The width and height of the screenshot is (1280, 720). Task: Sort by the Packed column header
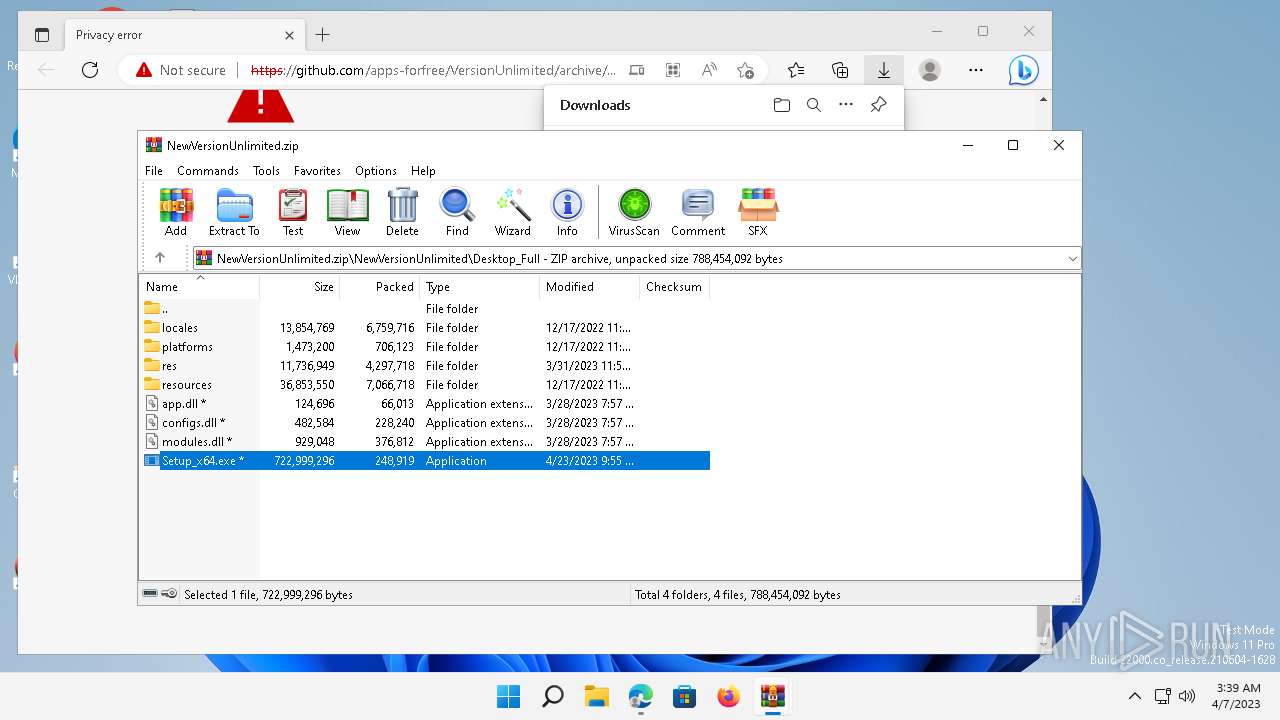(380, 287)
